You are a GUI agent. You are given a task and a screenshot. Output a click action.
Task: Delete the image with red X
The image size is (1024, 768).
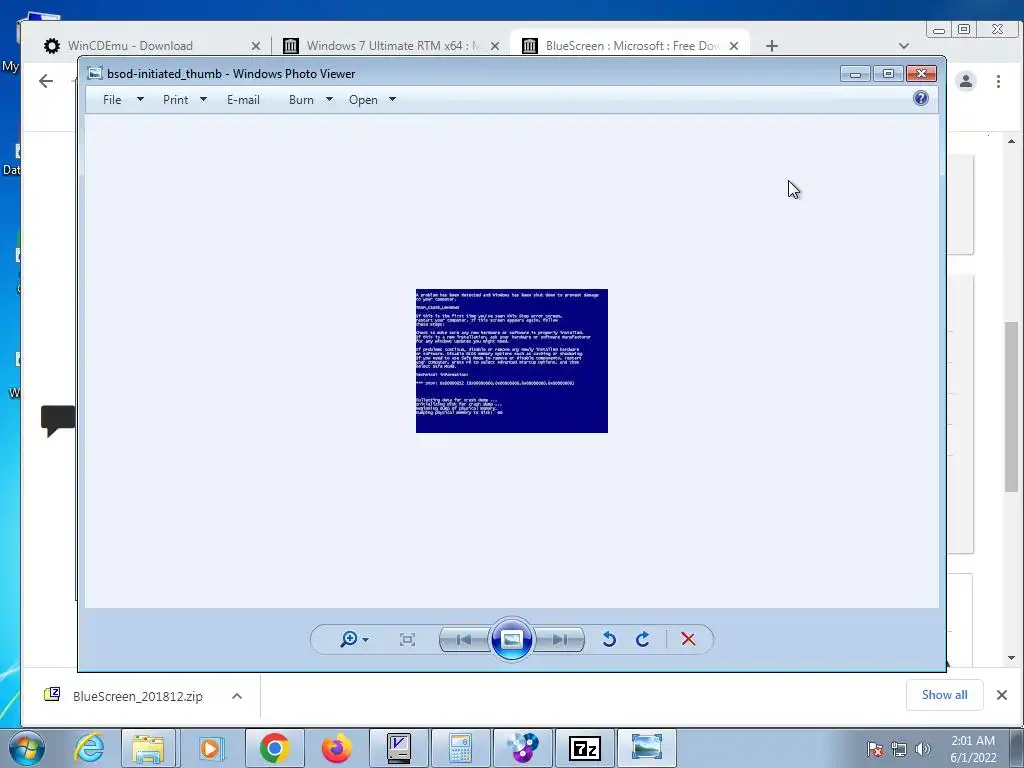tap(688, 639)
